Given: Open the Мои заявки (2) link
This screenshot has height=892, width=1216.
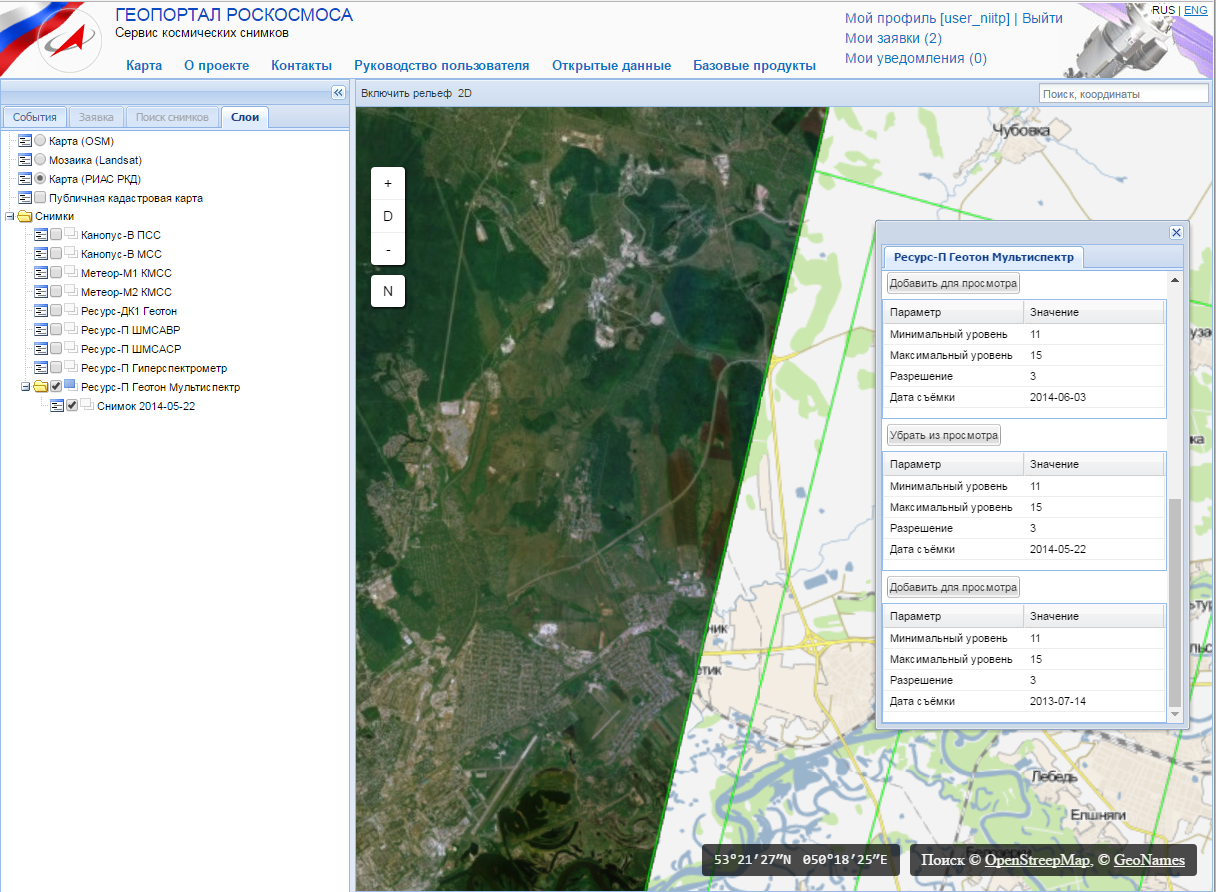Looking at the screenshot, I should [893, 38].
